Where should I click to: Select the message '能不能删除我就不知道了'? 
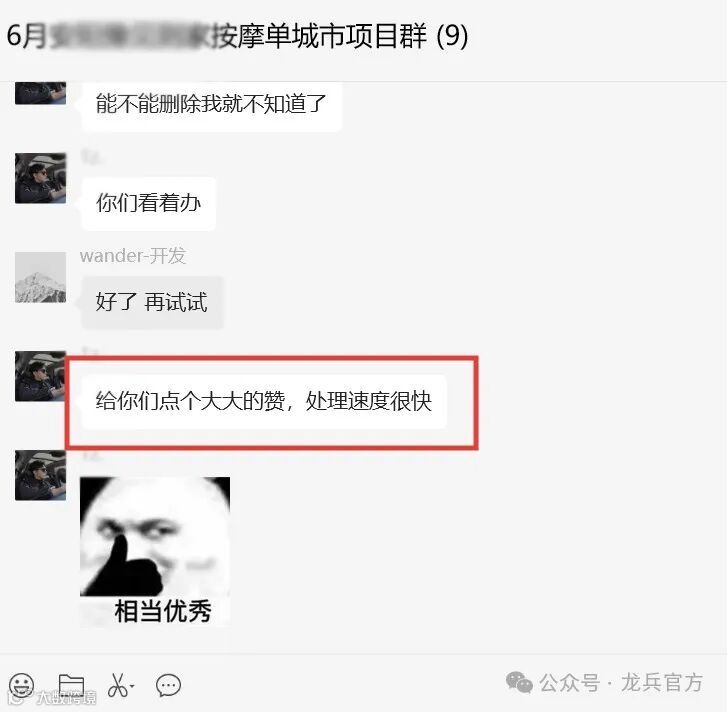click(x=211, y=105)
